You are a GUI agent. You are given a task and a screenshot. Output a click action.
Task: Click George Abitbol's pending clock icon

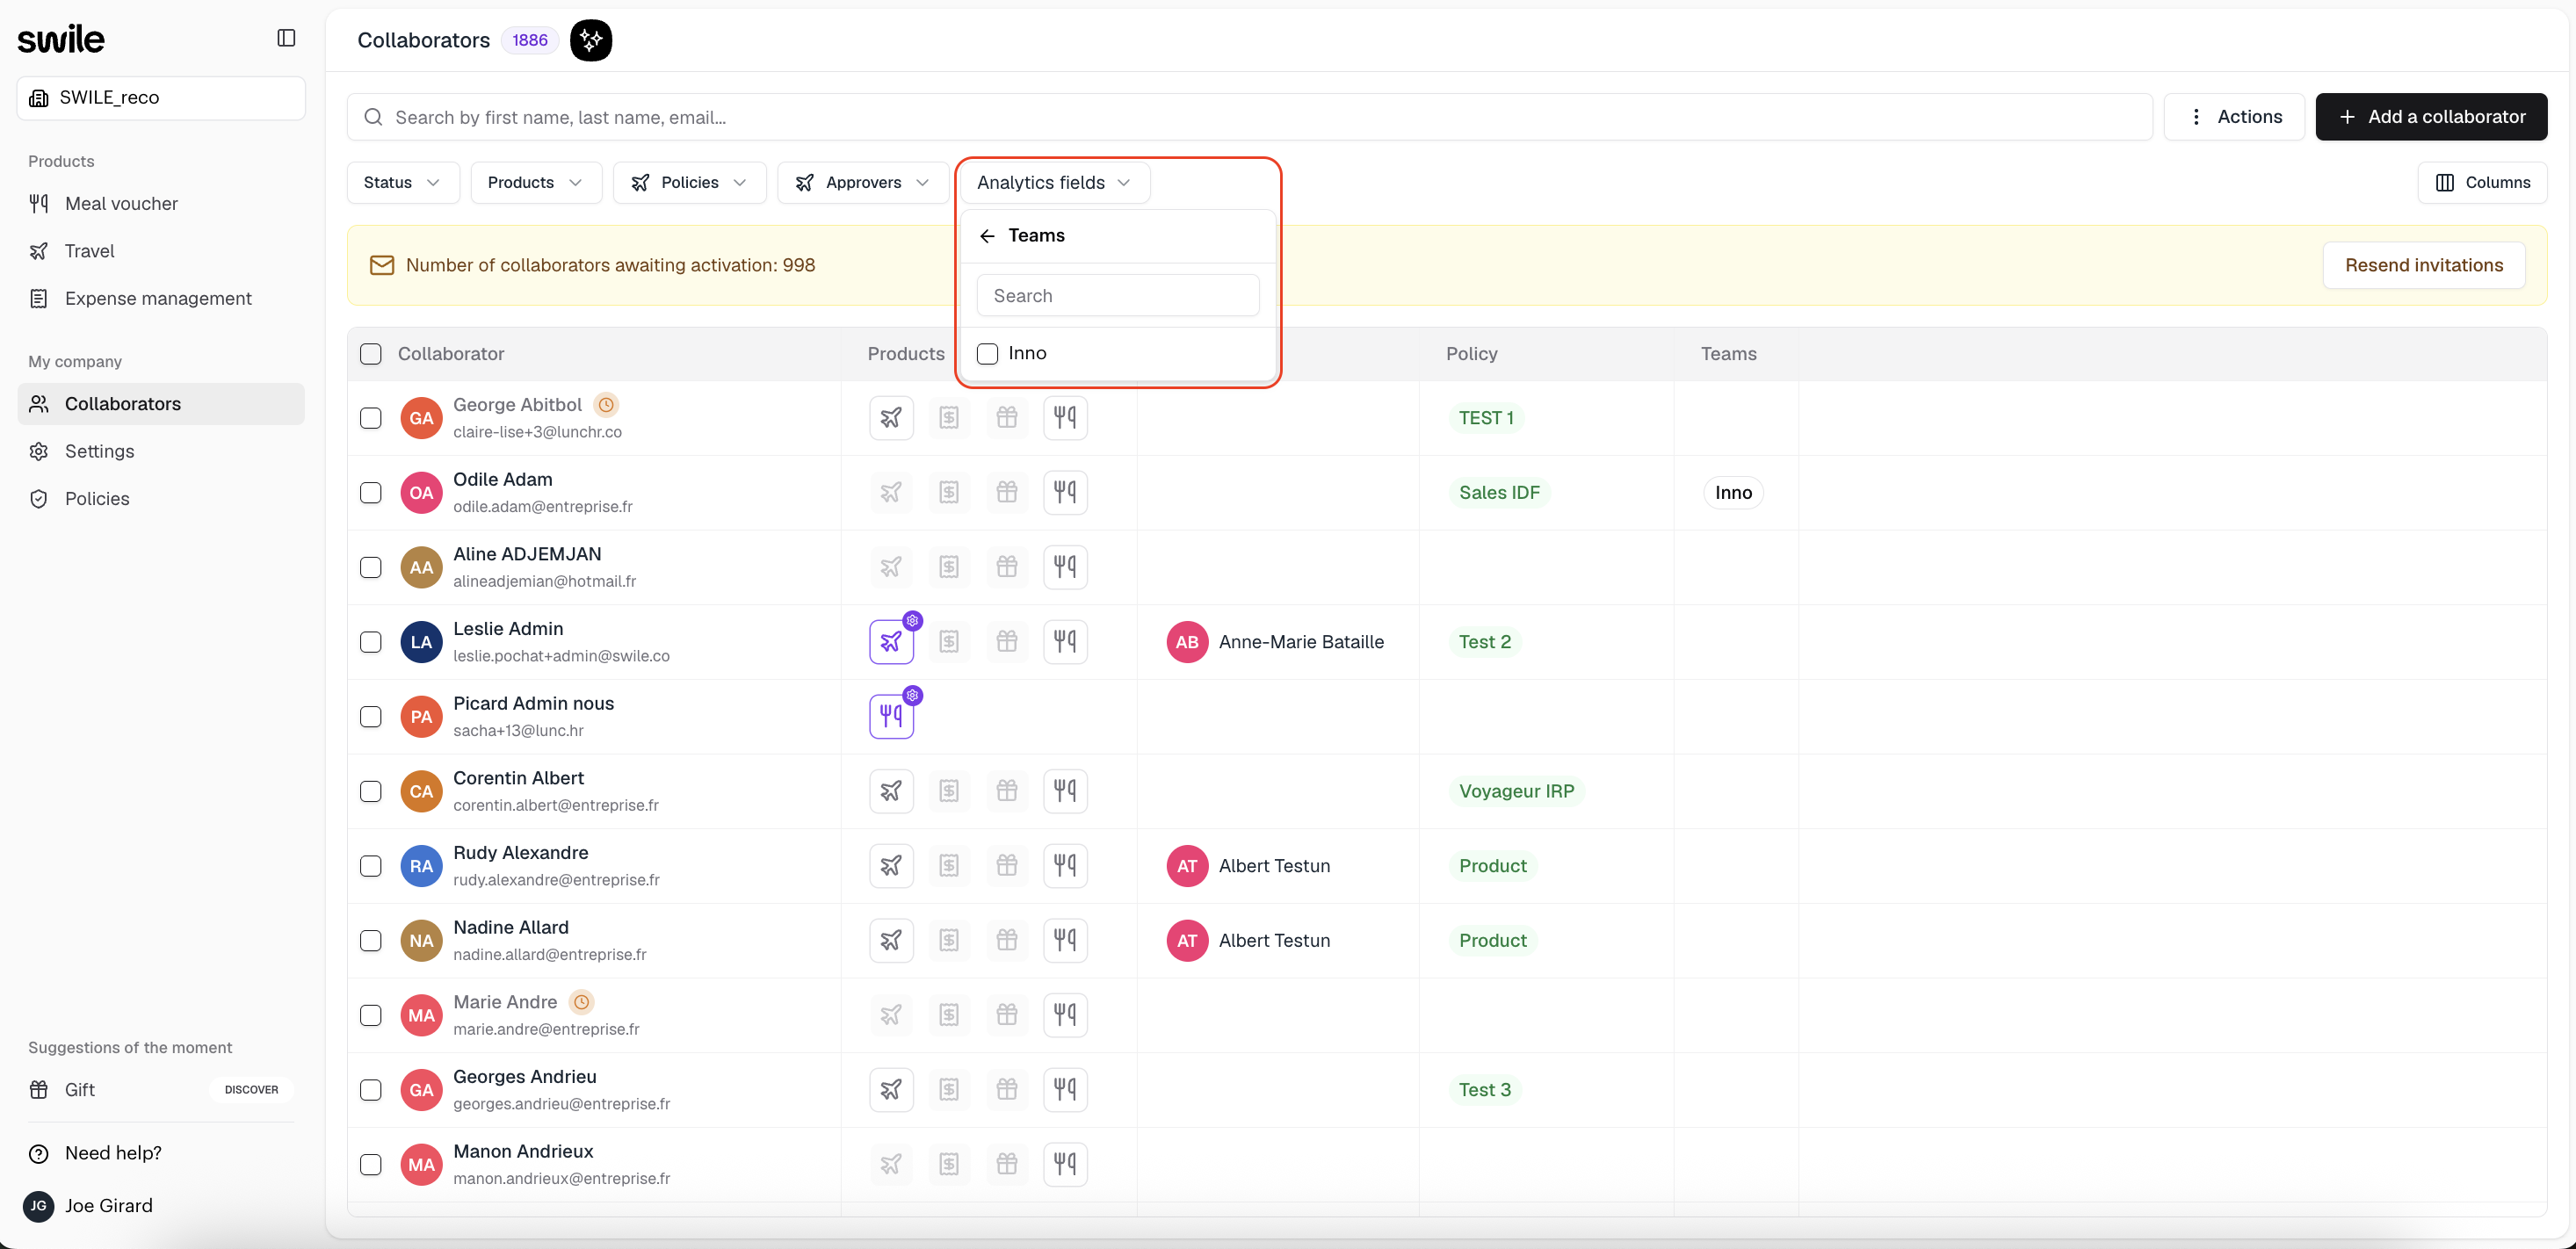(606, 405)
